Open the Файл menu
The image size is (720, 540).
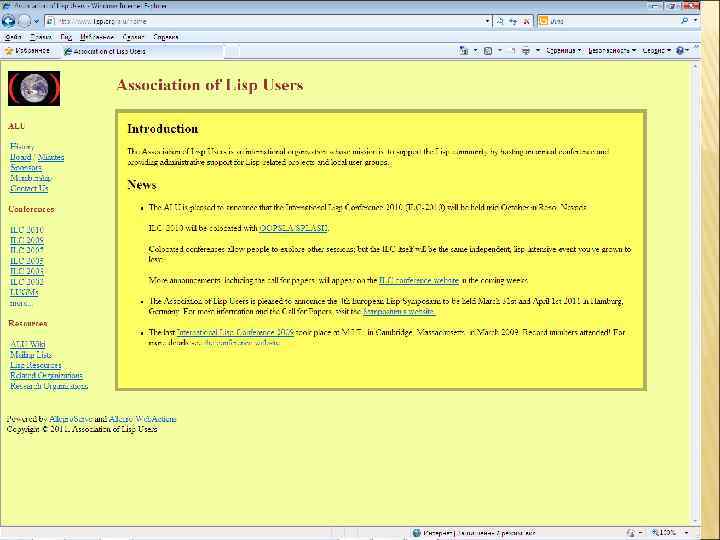pos(13,37)
